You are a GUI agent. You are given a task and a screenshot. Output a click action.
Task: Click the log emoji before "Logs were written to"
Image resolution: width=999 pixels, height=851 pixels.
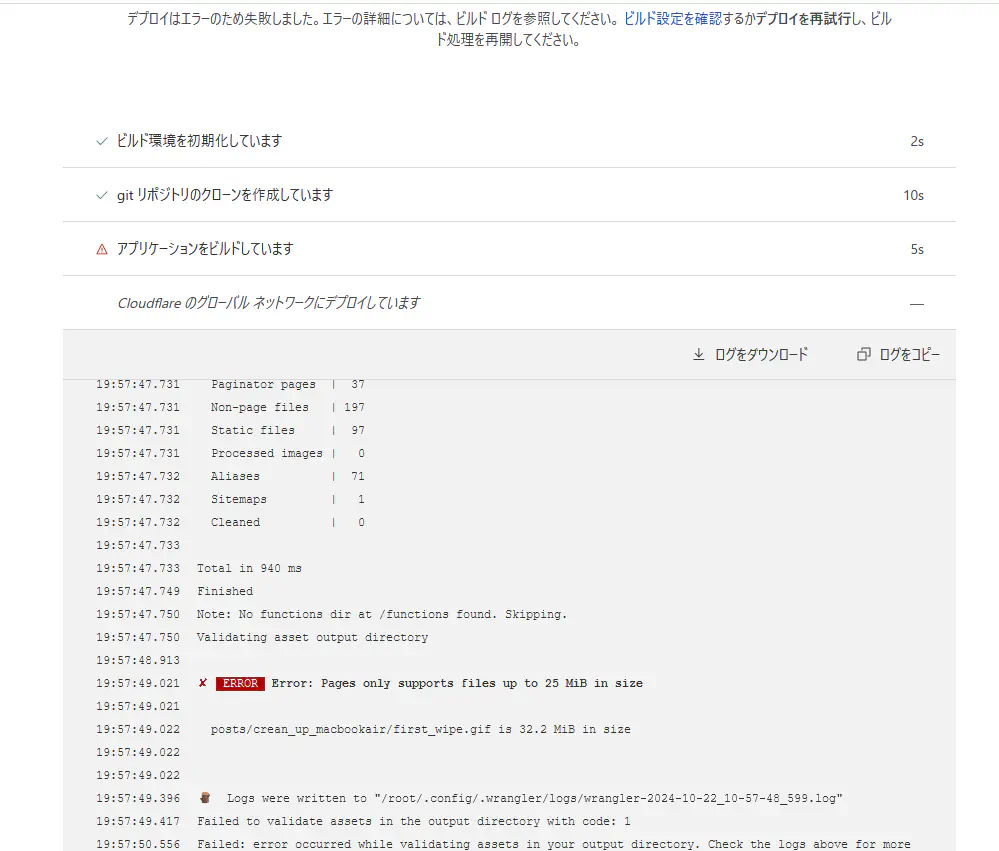coord(205,798)
